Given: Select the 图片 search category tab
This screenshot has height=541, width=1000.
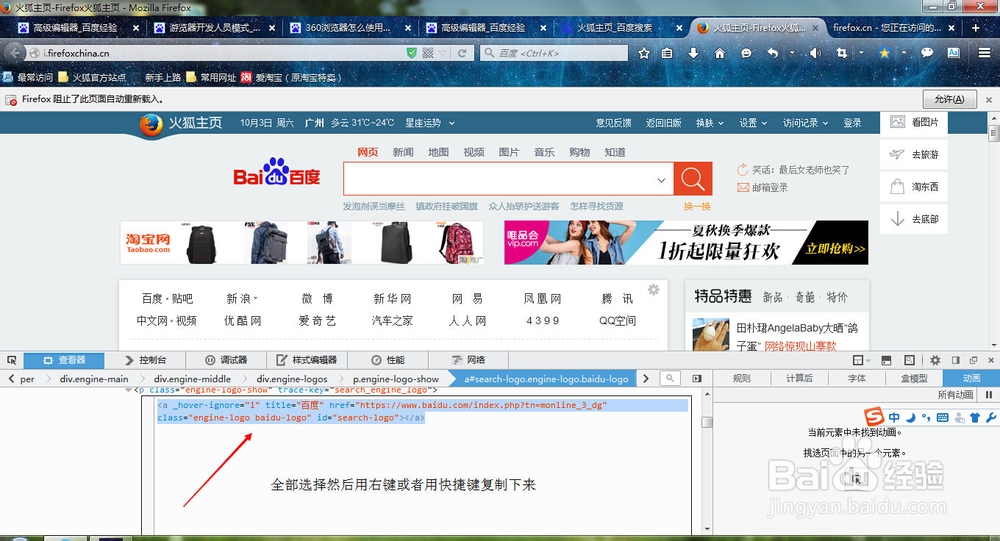Looking at the screenshot, I should (509, 152).
